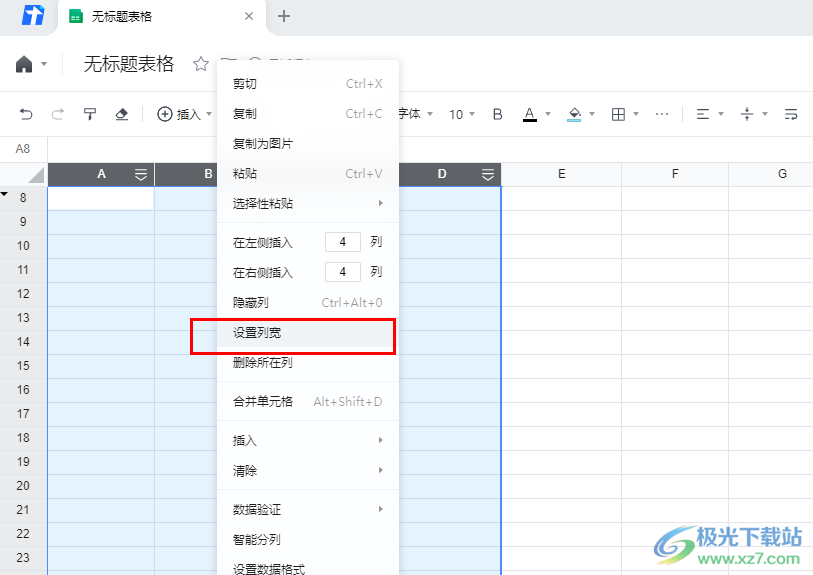Select the 无标题表格 browser tab
This screenshot has height=575, width=813.
162,17
